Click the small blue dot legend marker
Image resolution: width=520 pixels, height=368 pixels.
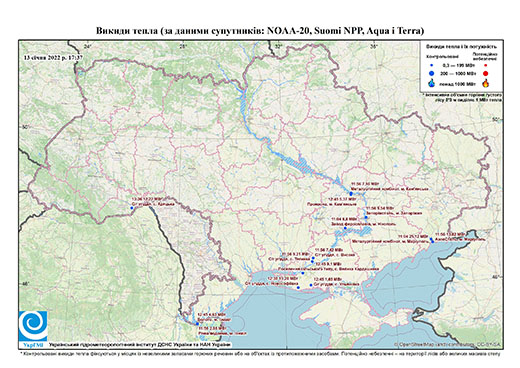[x=432, y=65]
